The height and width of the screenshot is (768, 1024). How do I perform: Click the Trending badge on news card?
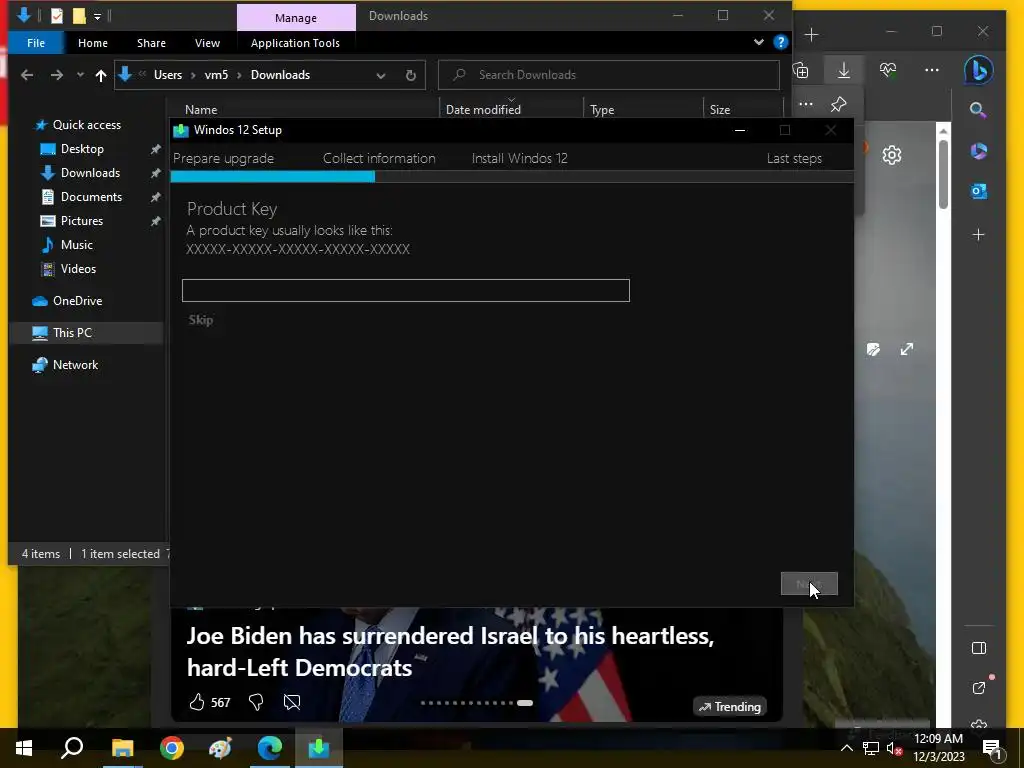pos(729,707)
